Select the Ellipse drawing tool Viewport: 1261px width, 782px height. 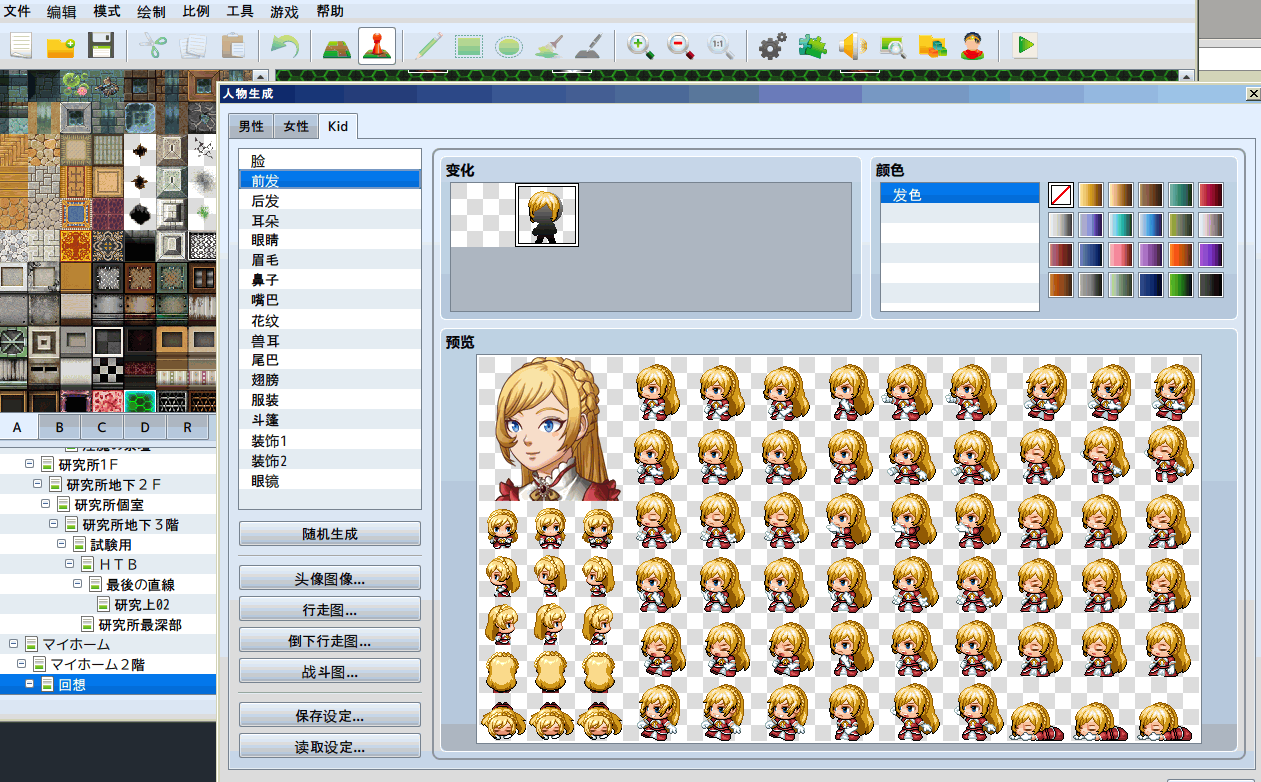(x=509, y=46)
